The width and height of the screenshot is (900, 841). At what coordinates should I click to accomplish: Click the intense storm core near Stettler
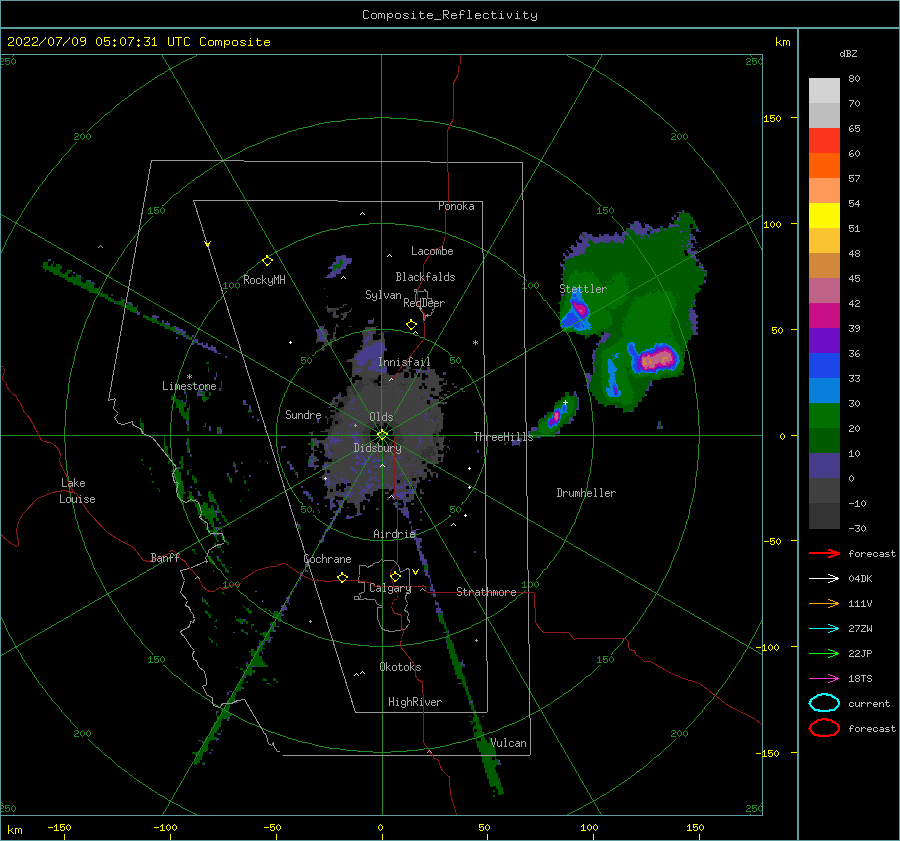point(580,310)
